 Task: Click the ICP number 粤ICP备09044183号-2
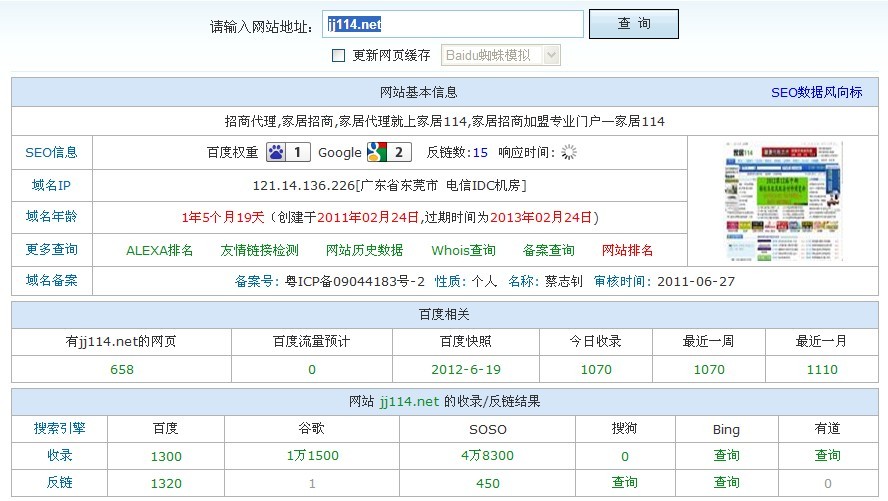click(355, 281)
